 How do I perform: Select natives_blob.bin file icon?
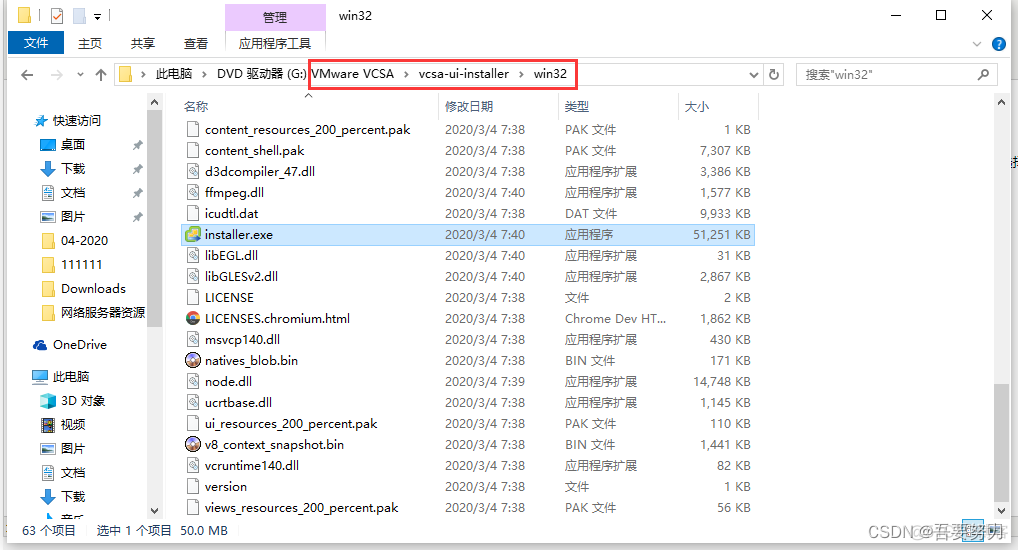click(193, 360)
